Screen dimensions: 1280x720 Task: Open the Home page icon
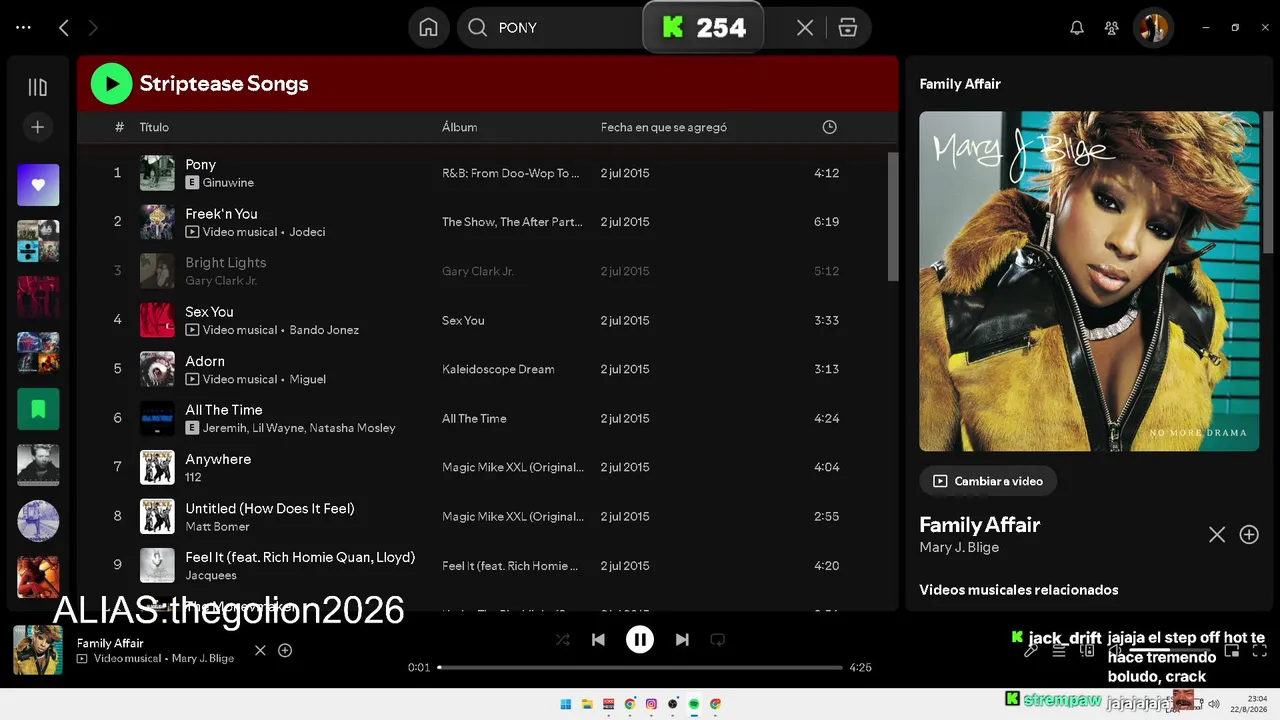[429, 28]
